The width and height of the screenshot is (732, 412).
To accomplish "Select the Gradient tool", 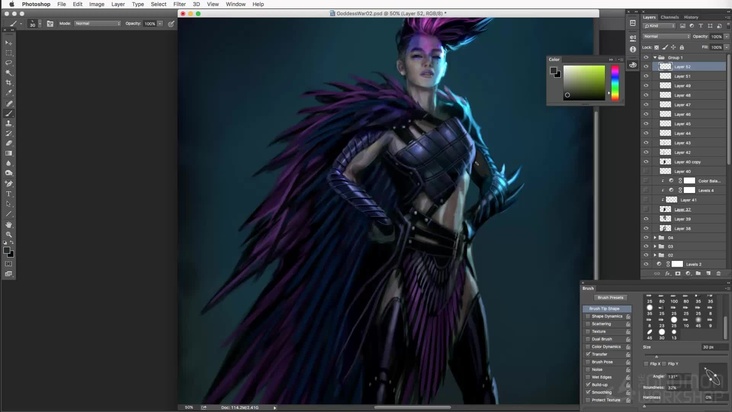I will (8, 154).
